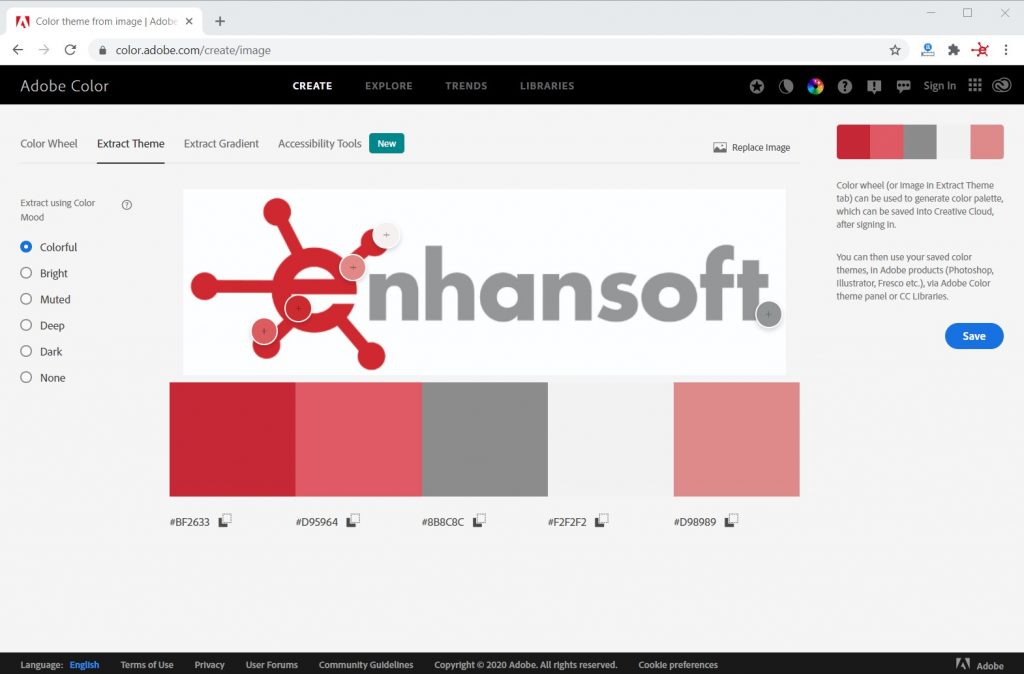Open the browser extensions puzzle icon
The image size is (1024, 674).
pyautogui.click(x=953, y=50)
